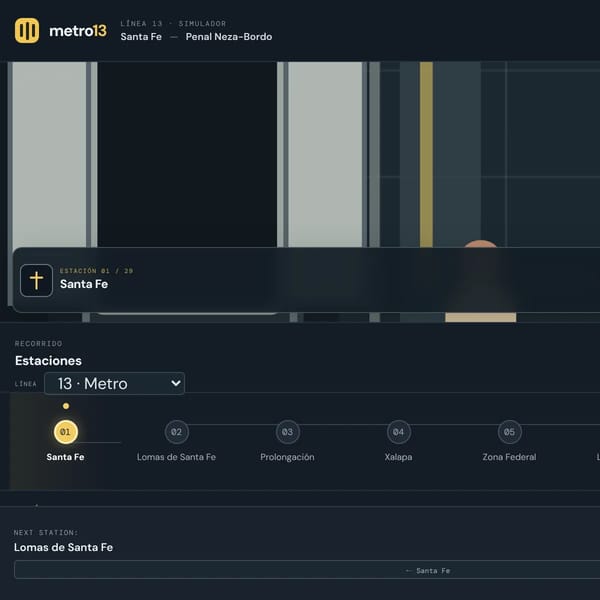Click the ← Santa Fe progress bar

307,570
